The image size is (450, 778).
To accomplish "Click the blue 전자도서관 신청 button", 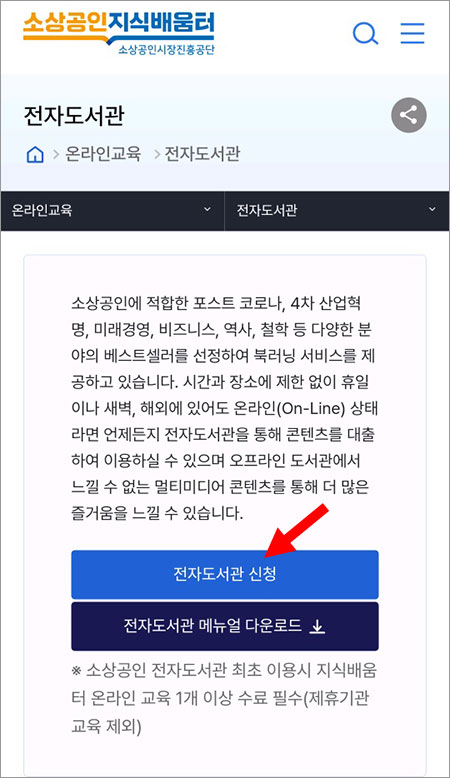I will click(225, 574).
